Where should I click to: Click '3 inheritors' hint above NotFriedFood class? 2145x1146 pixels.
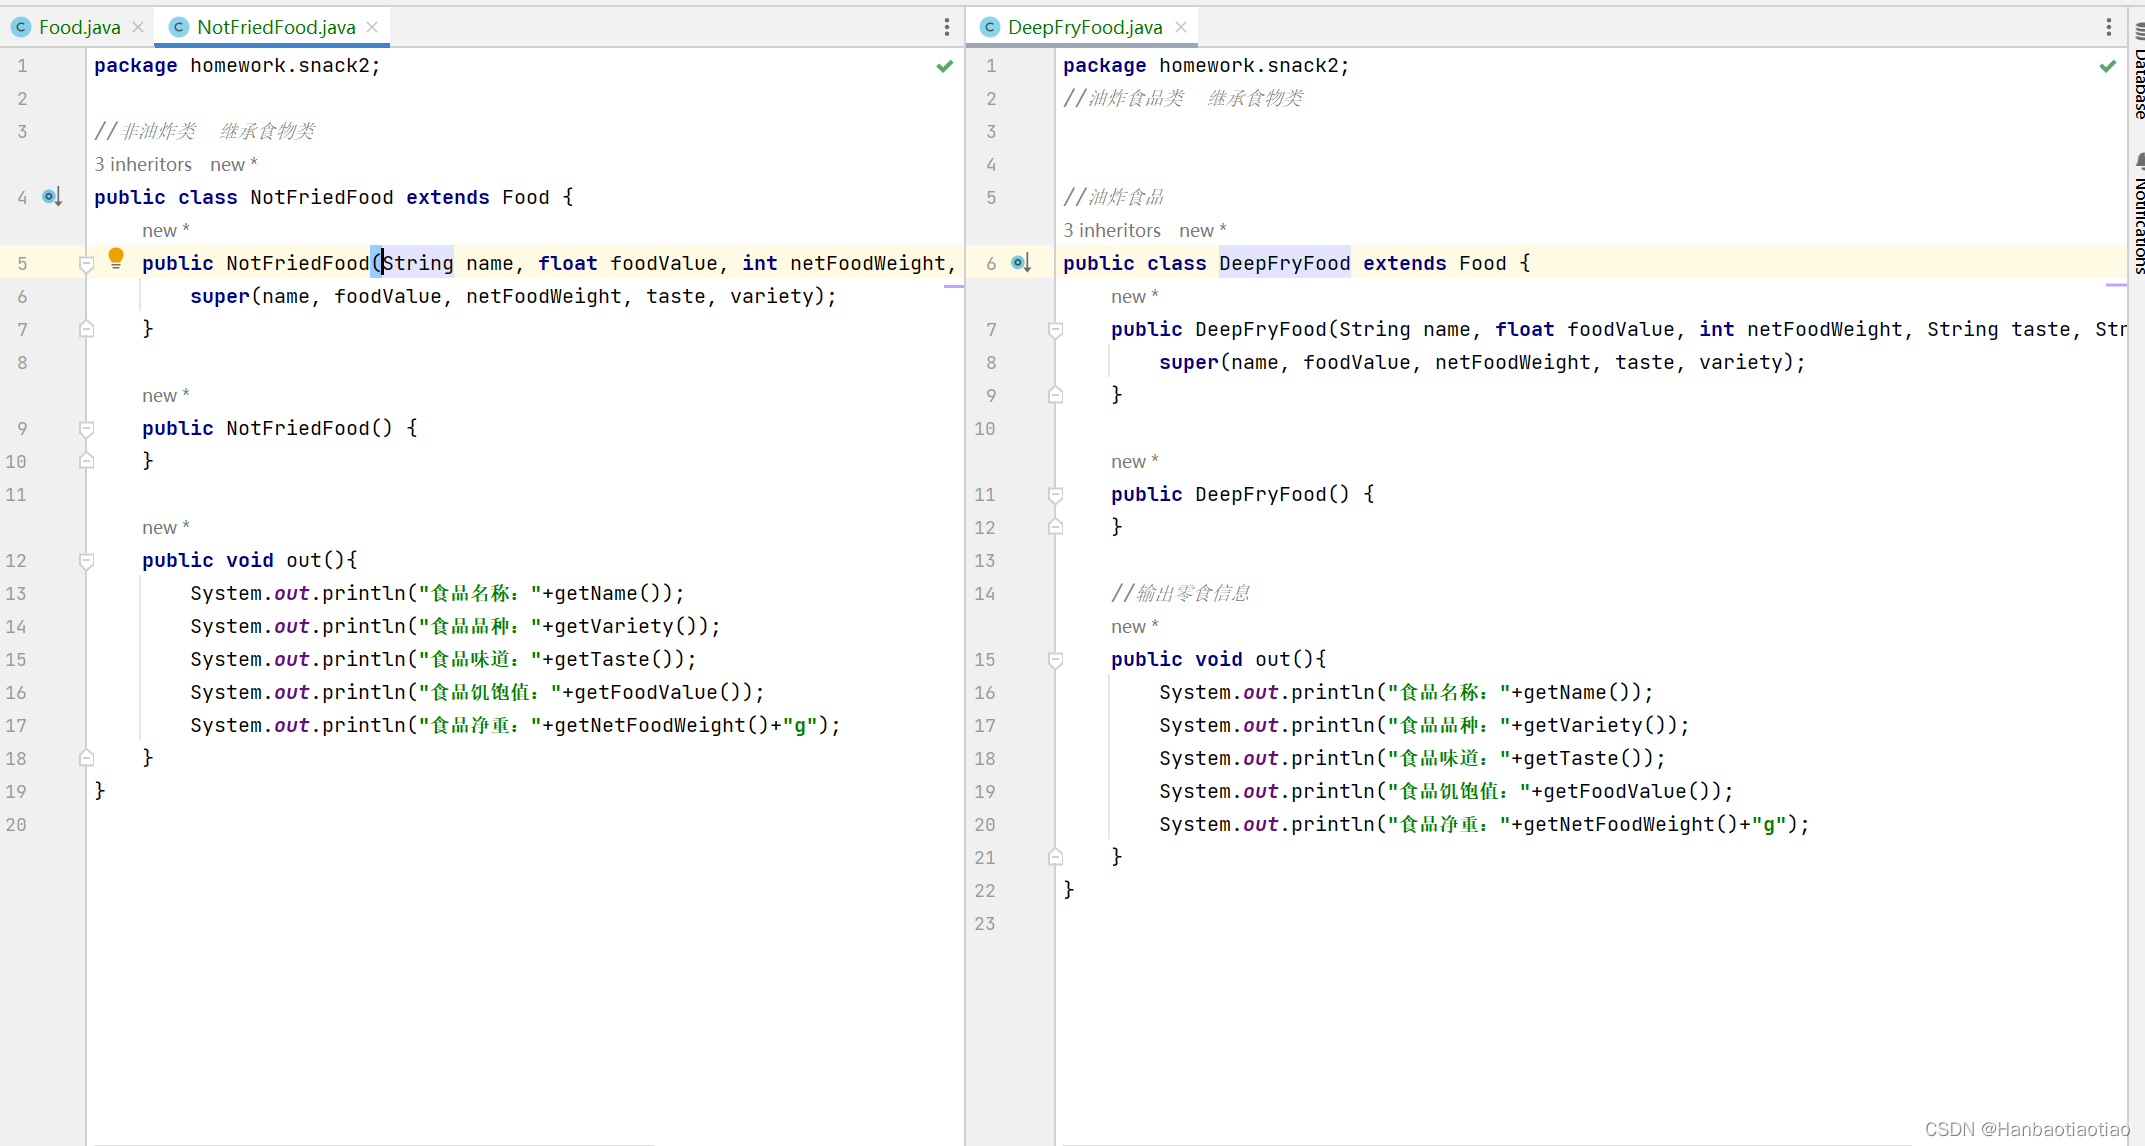coord(143,164)
